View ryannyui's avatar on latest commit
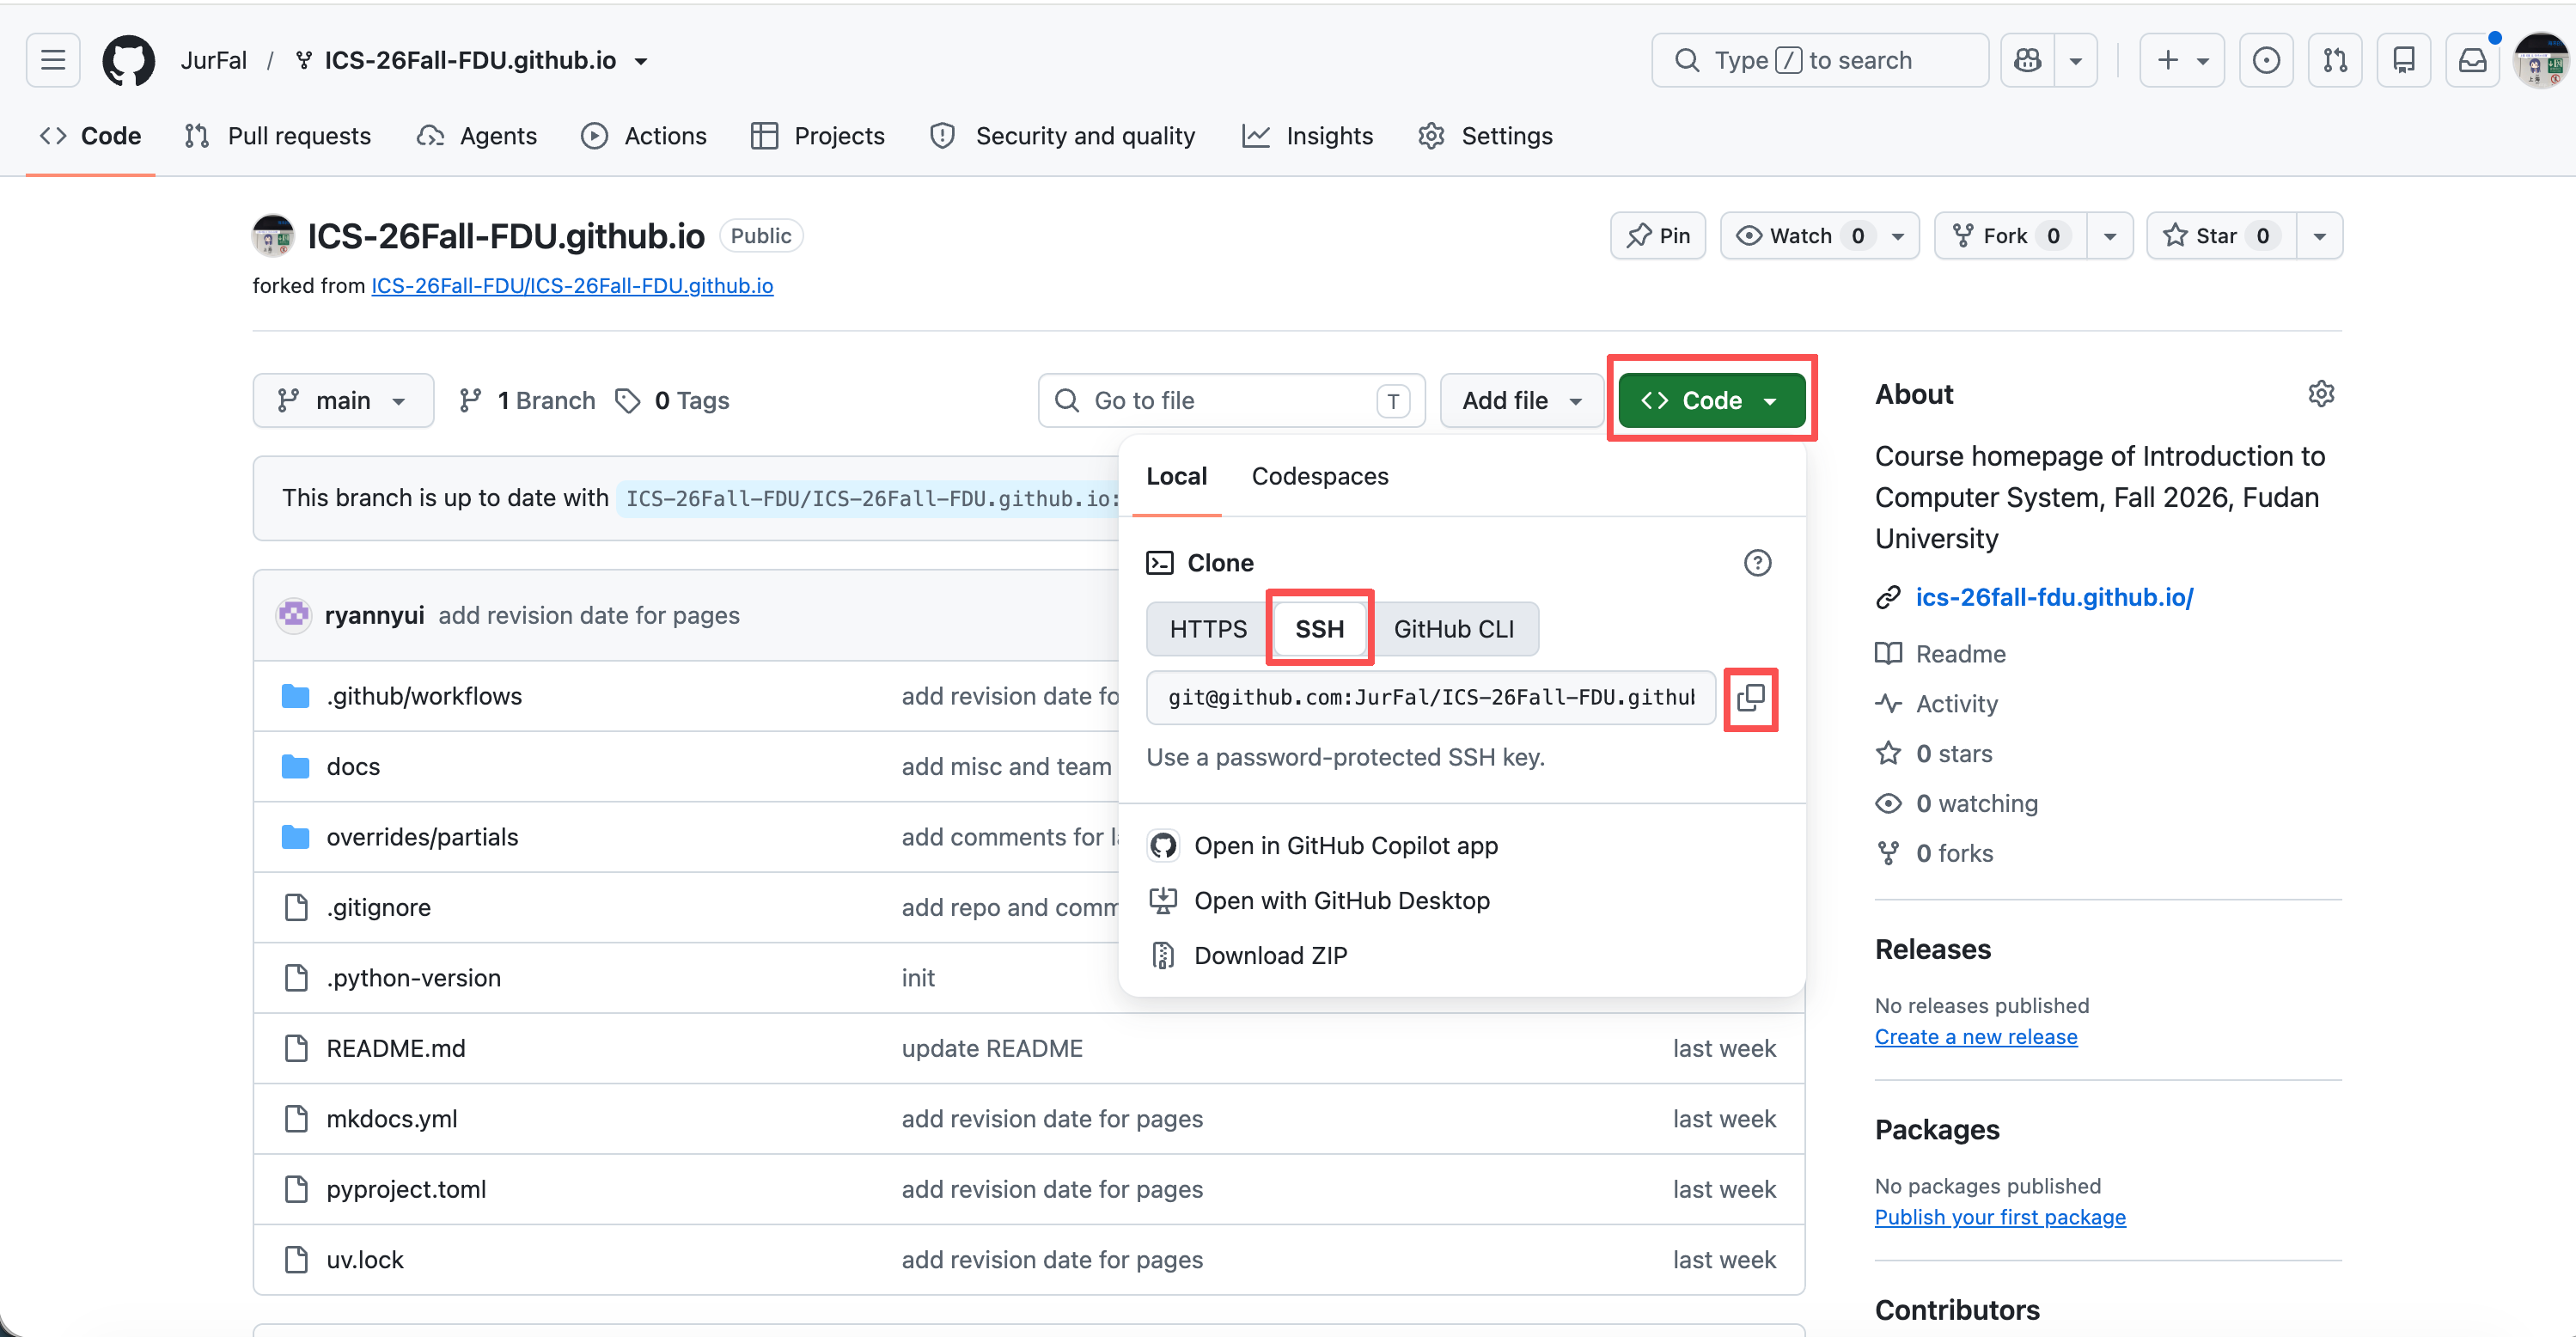2576x1337 pixels. pos(294,615)
